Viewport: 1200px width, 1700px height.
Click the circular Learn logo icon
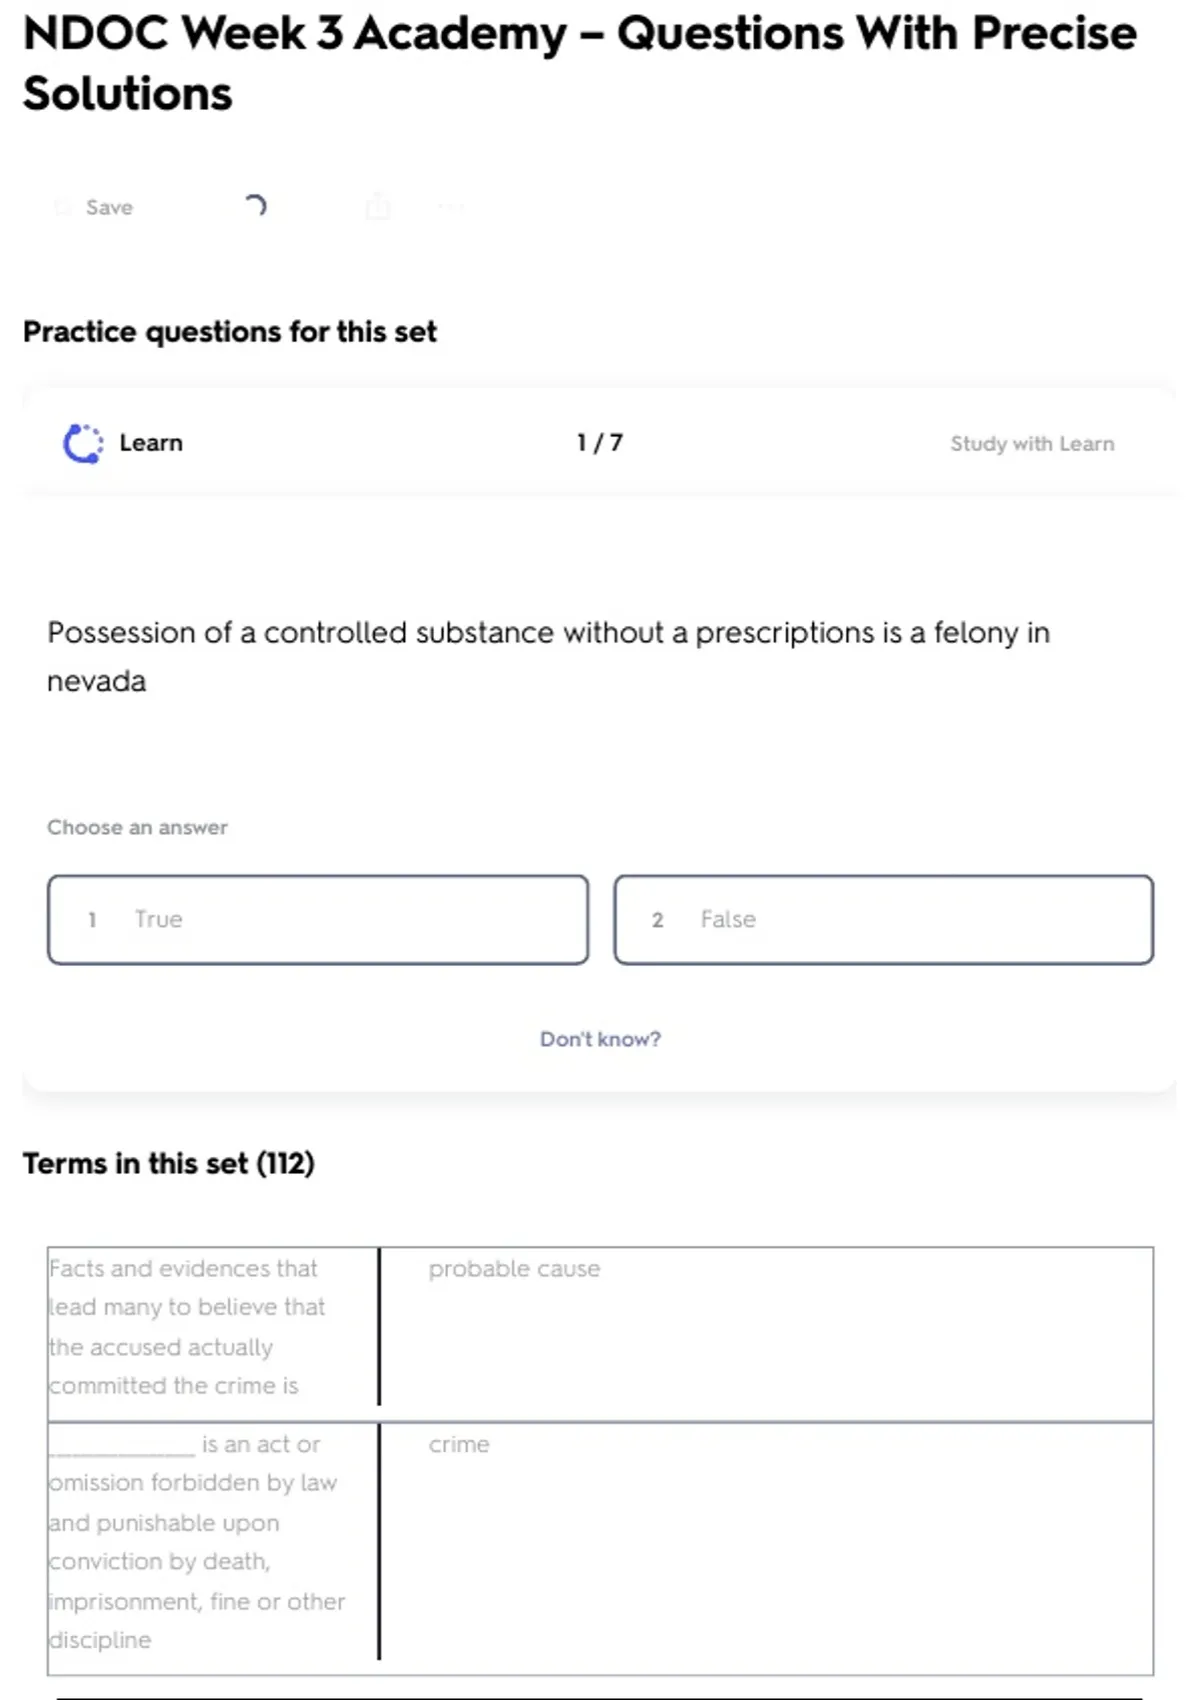pos(83,443)
